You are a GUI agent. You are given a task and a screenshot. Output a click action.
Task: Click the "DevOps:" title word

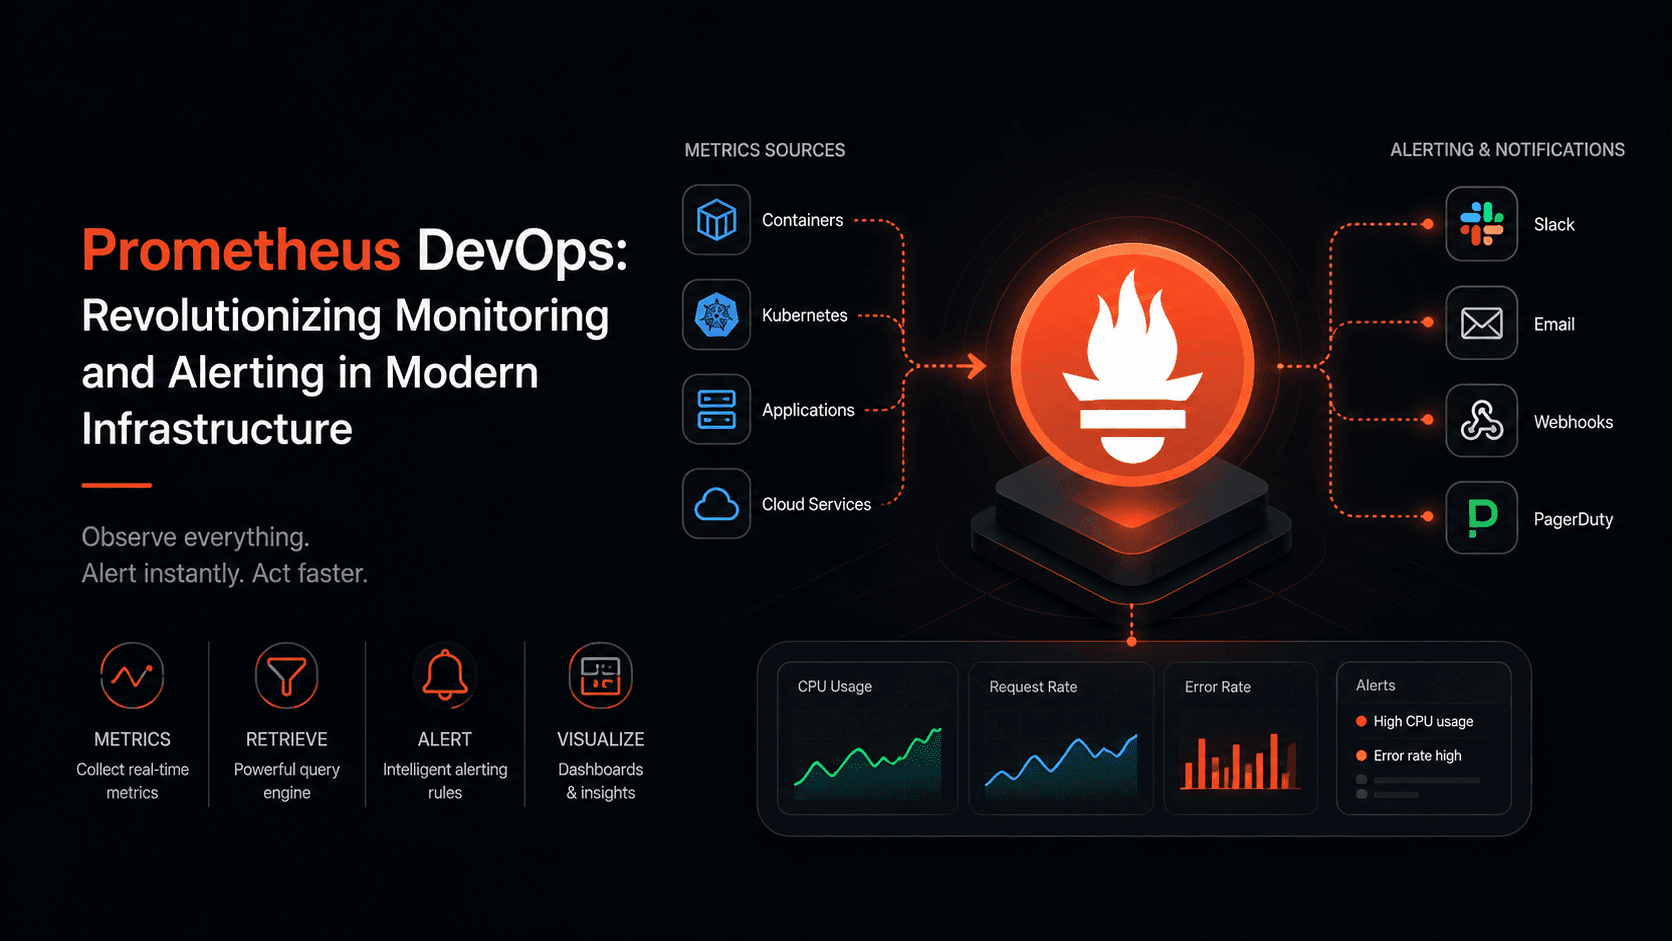pyautogui.click(x=522, y=252)
